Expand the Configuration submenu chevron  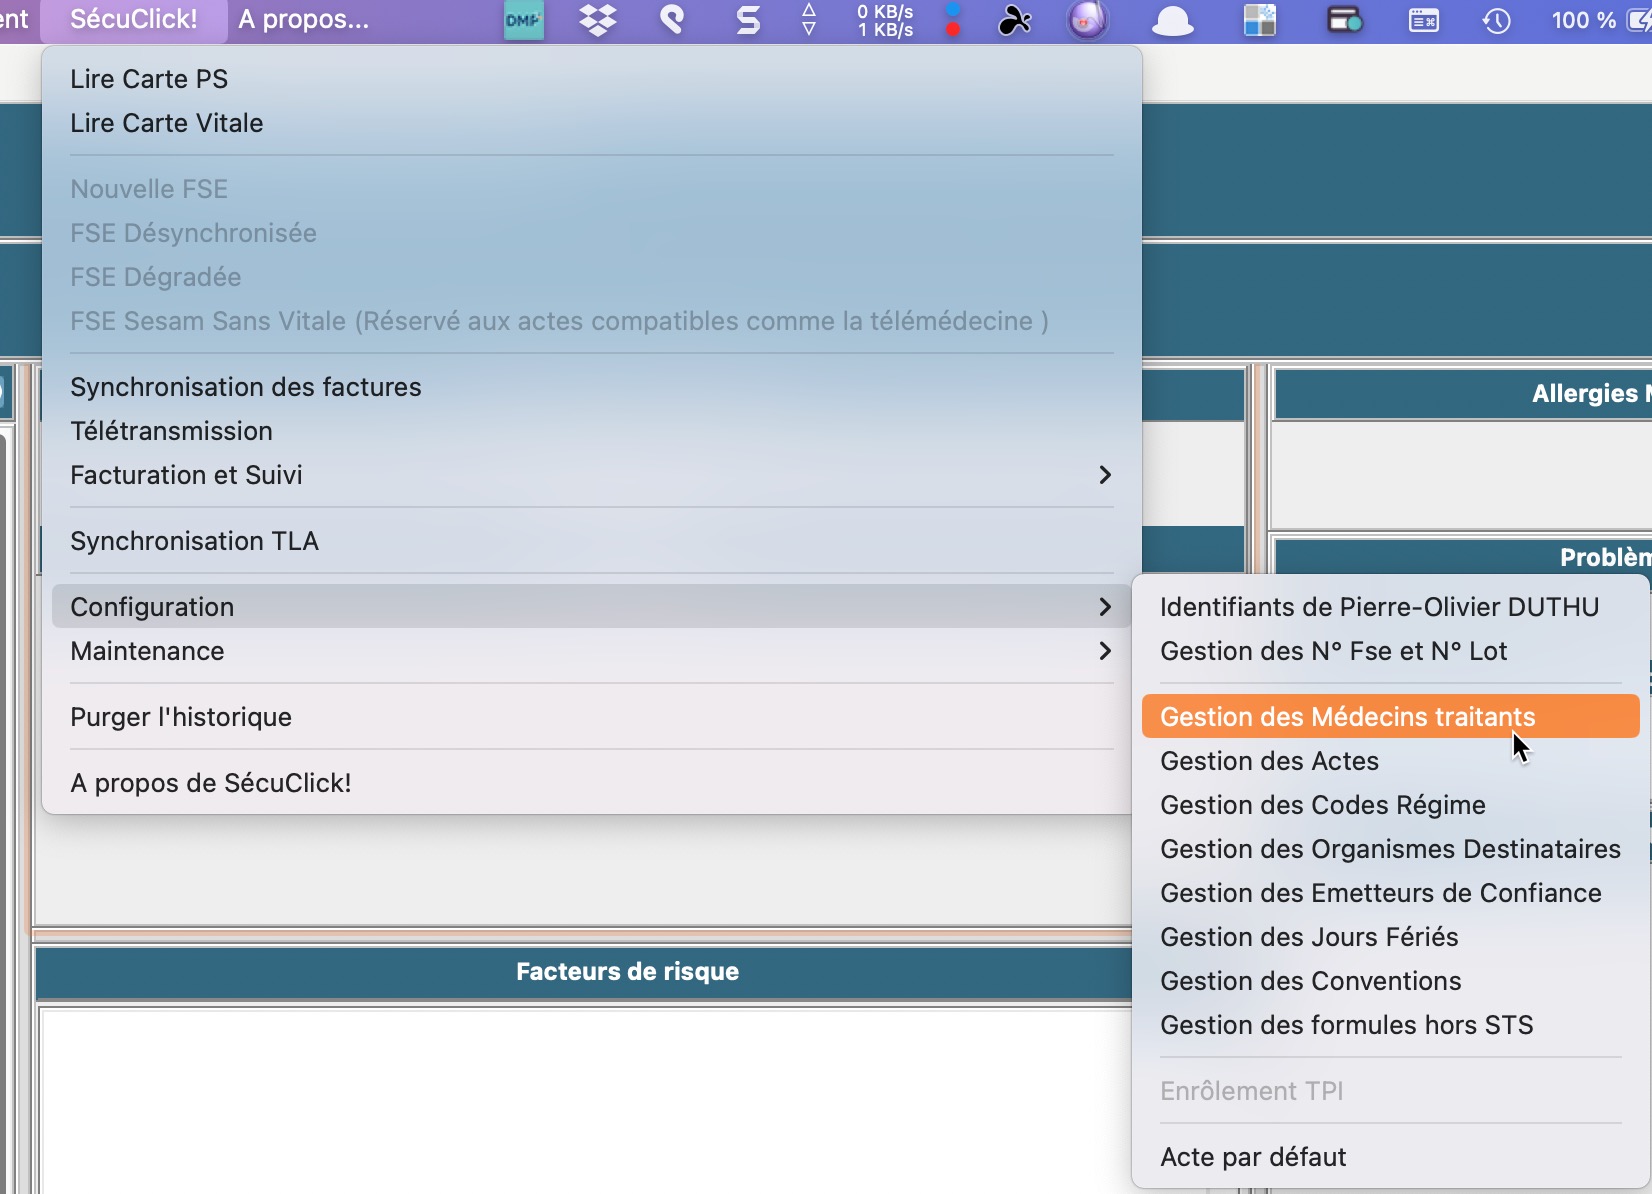[1105, 607]
